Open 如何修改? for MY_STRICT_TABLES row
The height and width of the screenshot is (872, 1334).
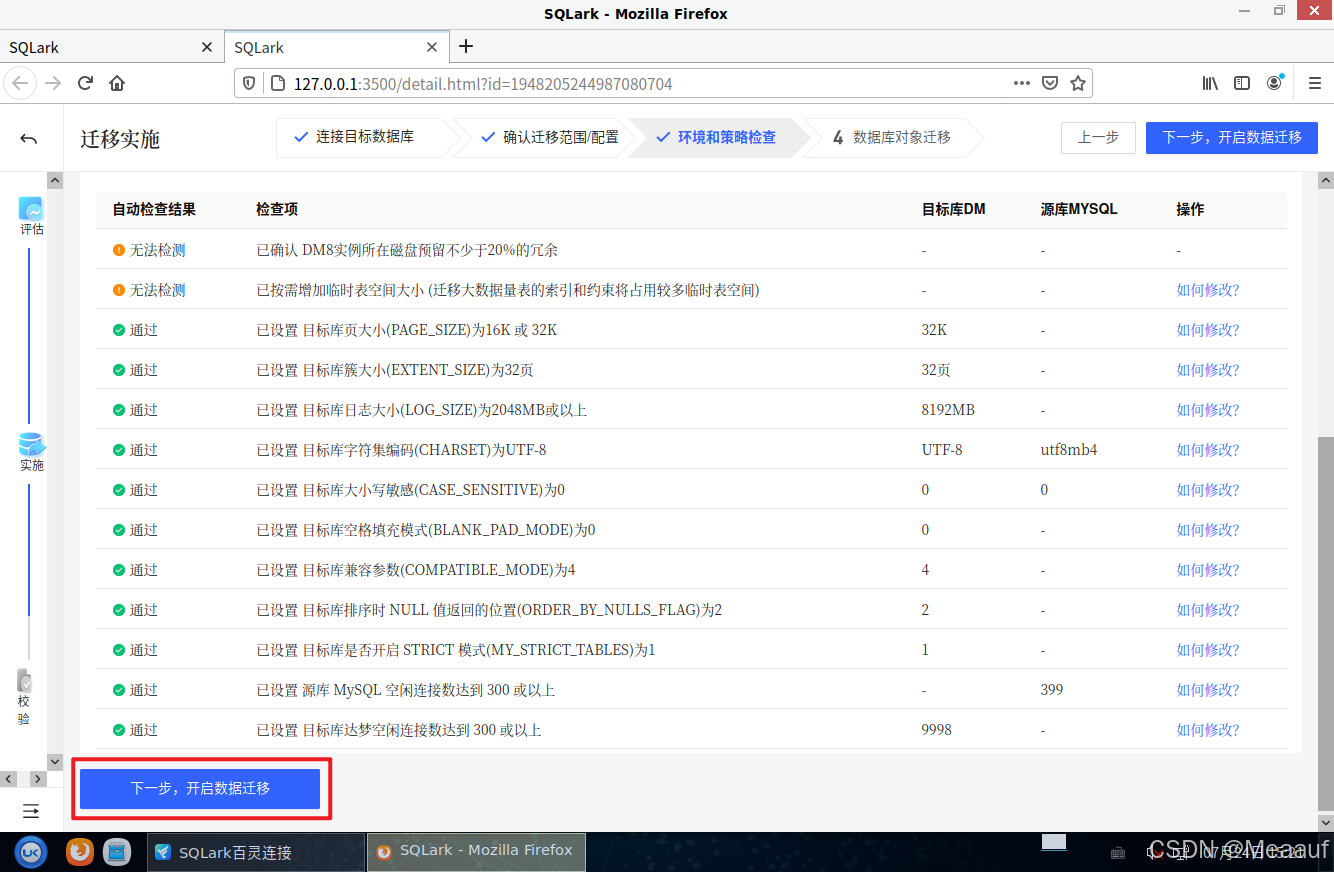1208,650
